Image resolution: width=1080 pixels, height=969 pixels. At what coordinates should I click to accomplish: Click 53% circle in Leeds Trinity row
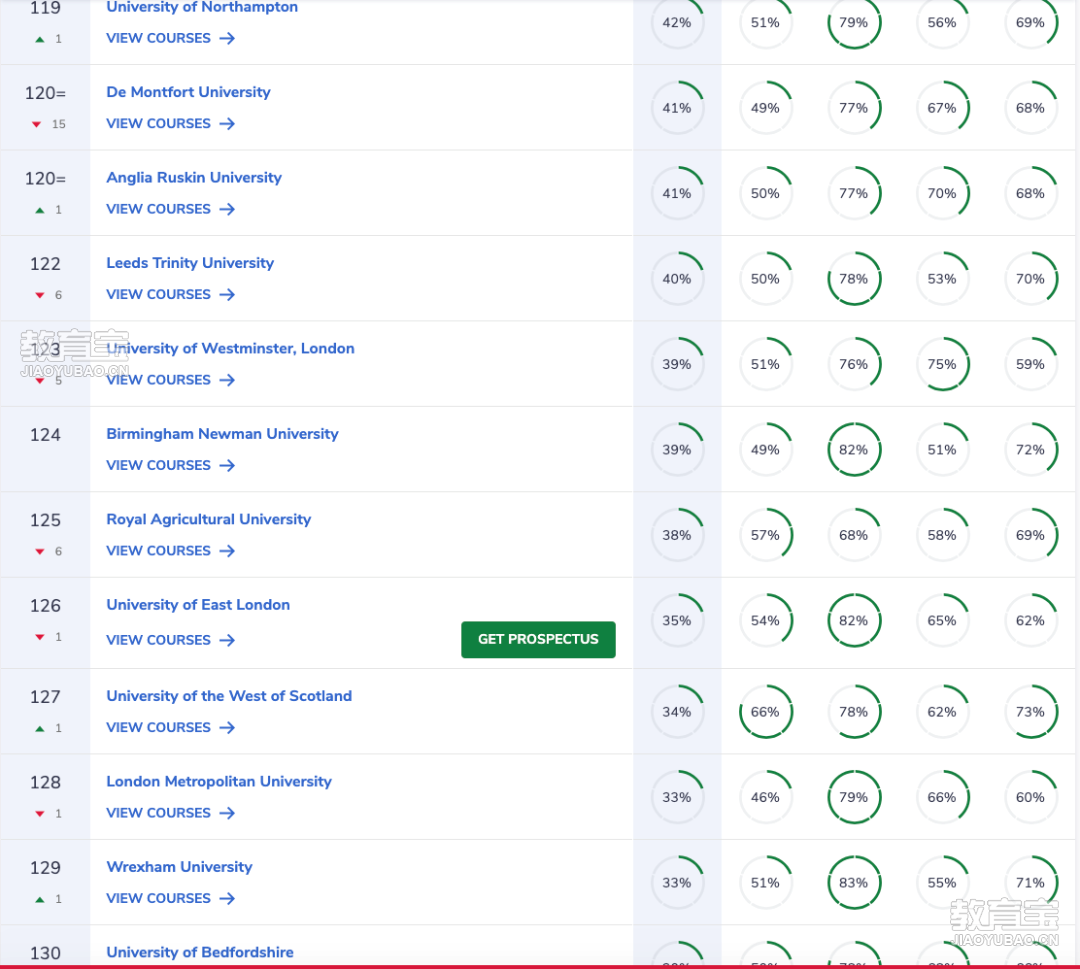[942, 279]
